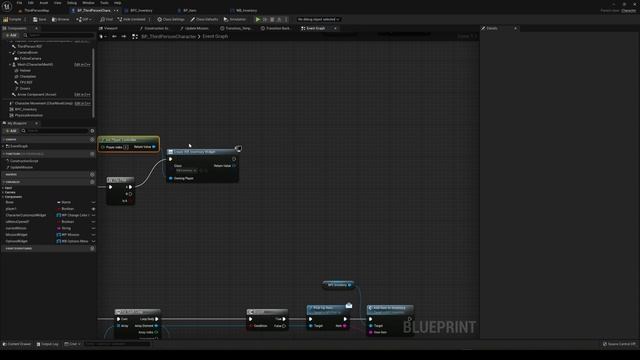The image size is (640, 360).
Task: Open My Blueprint settings gear icon
Action: click(92, 131)
